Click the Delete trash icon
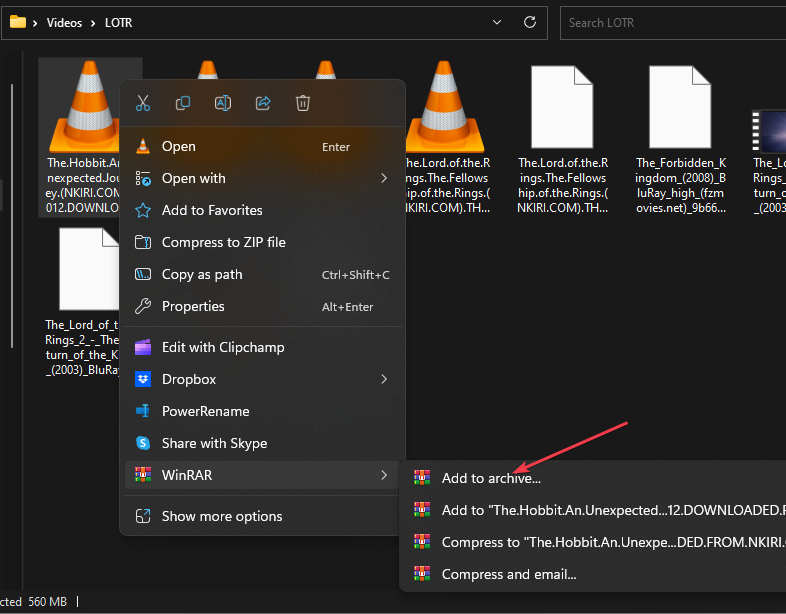Screen dimensions: 786x614 tap(303, 103)
